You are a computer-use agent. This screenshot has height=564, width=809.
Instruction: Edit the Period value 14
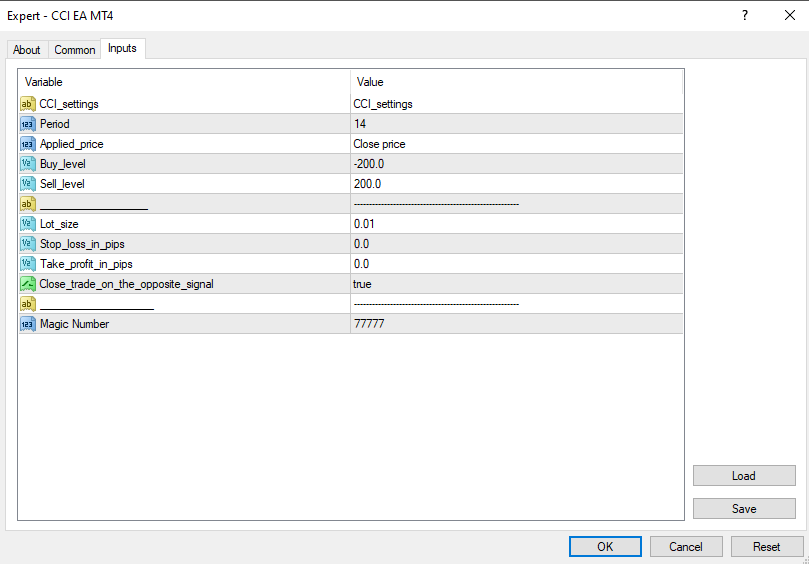(x=516, y=124)
